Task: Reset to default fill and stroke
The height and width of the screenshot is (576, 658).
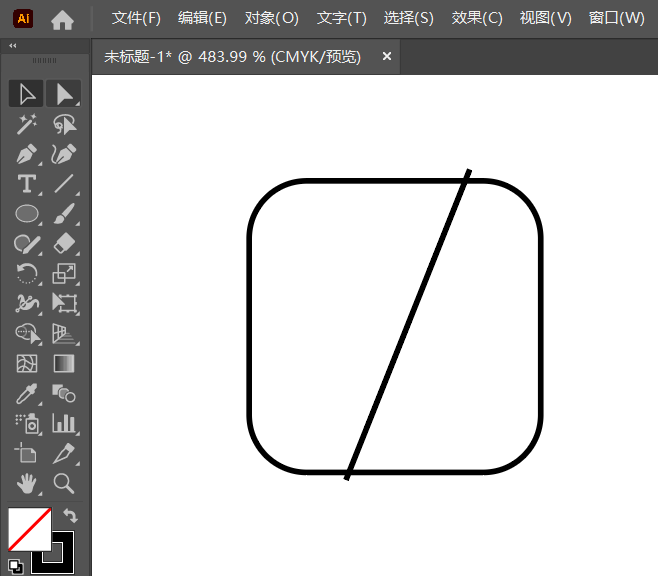Action: pos(16,567)
